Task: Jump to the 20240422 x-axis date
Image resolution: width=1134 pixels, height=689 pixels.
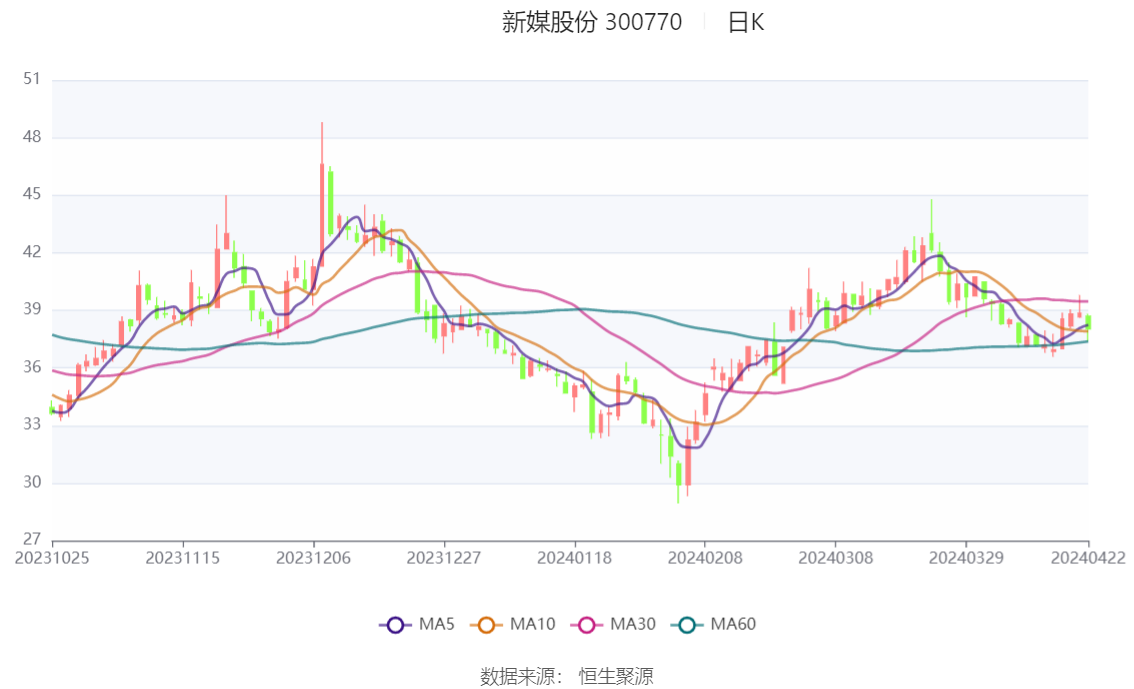Action: pos(1088,557)
